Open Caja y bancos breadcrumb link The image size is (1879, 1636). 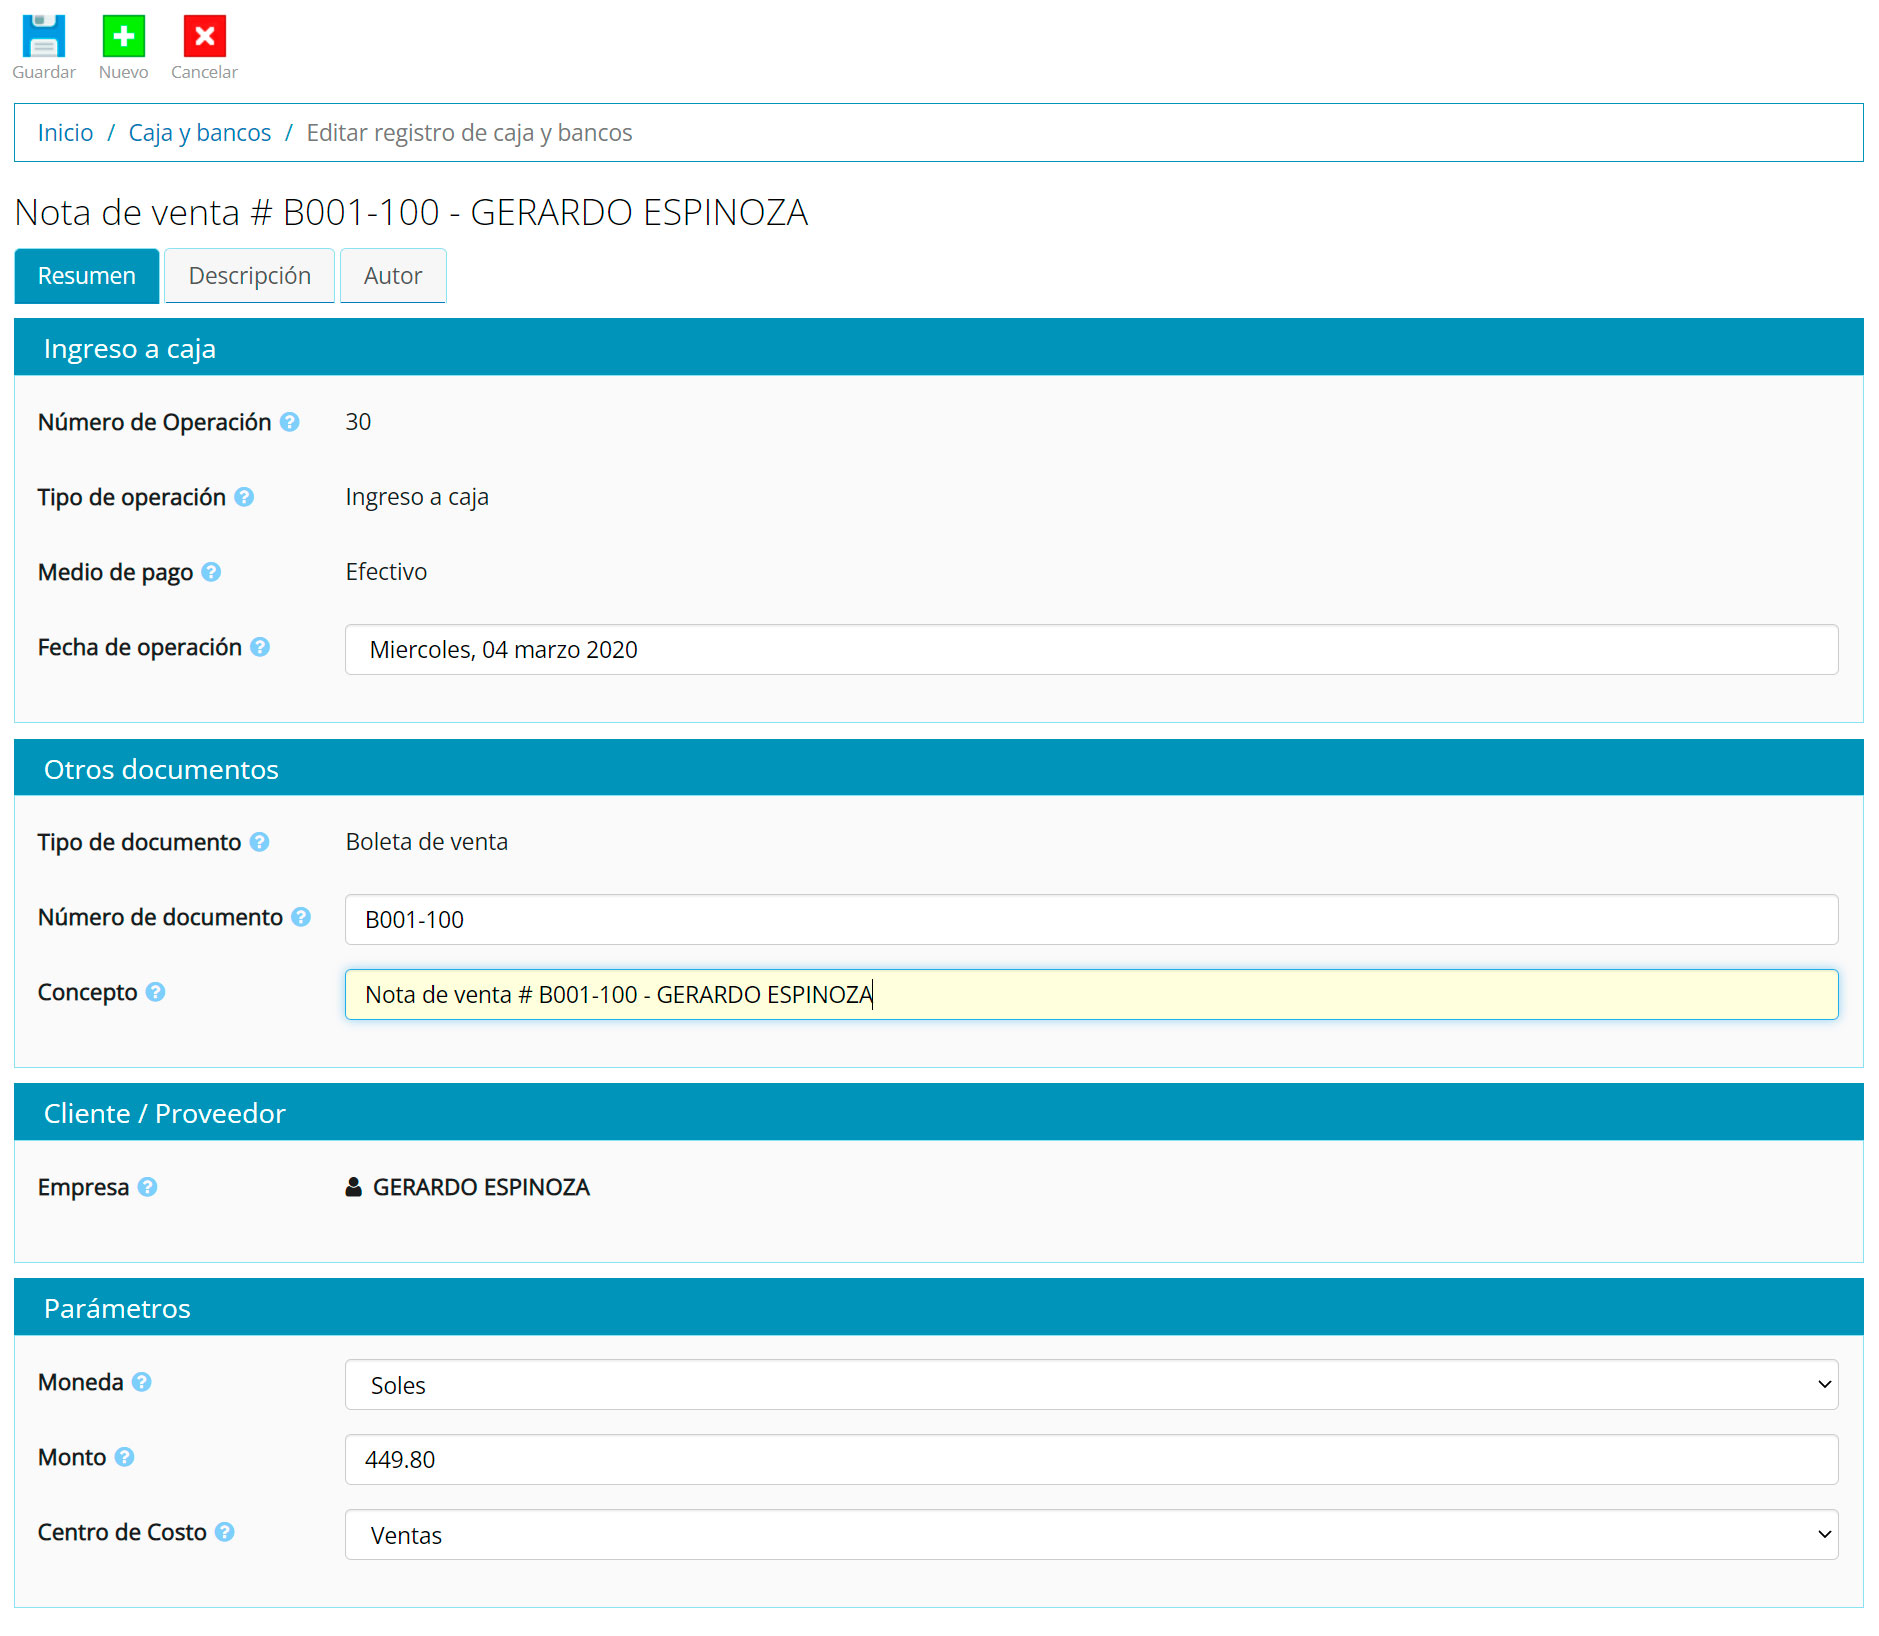click(199, 133)
